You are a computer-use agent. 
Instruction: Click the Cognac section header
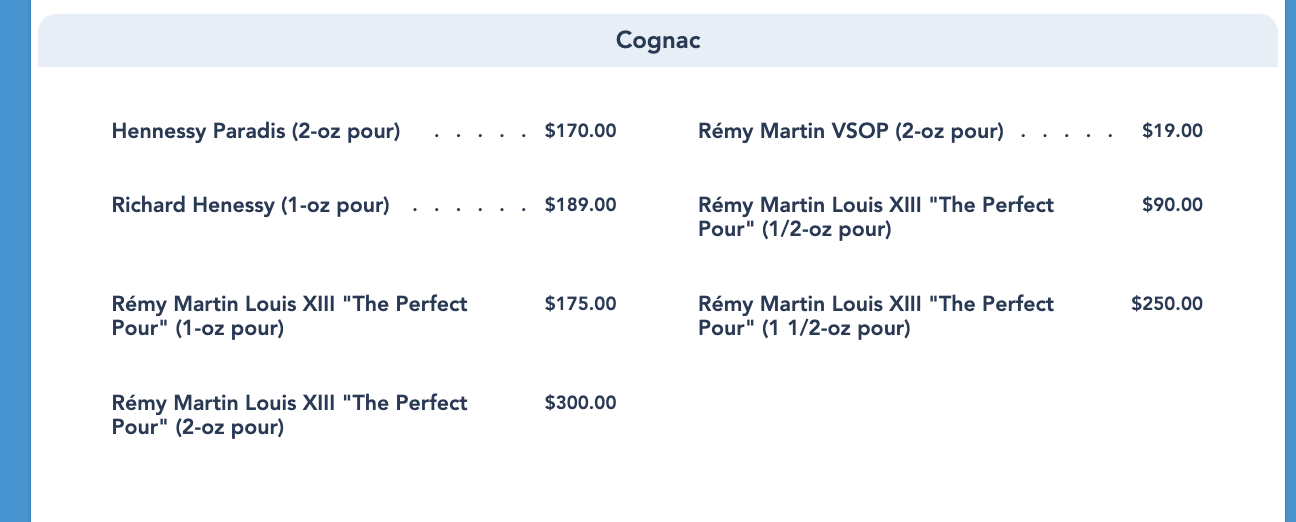658,41
